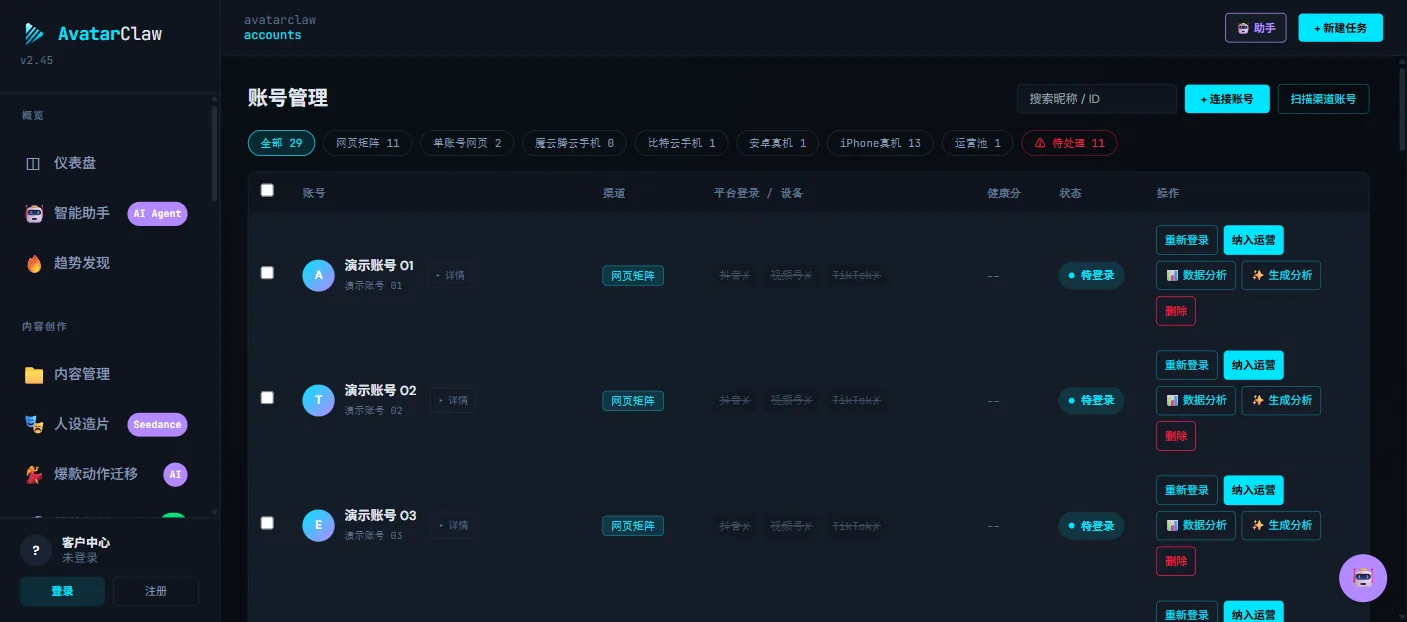Focus the 搜索昵称 / ID search field
1407x622 pixels.
click(1097, 99)
